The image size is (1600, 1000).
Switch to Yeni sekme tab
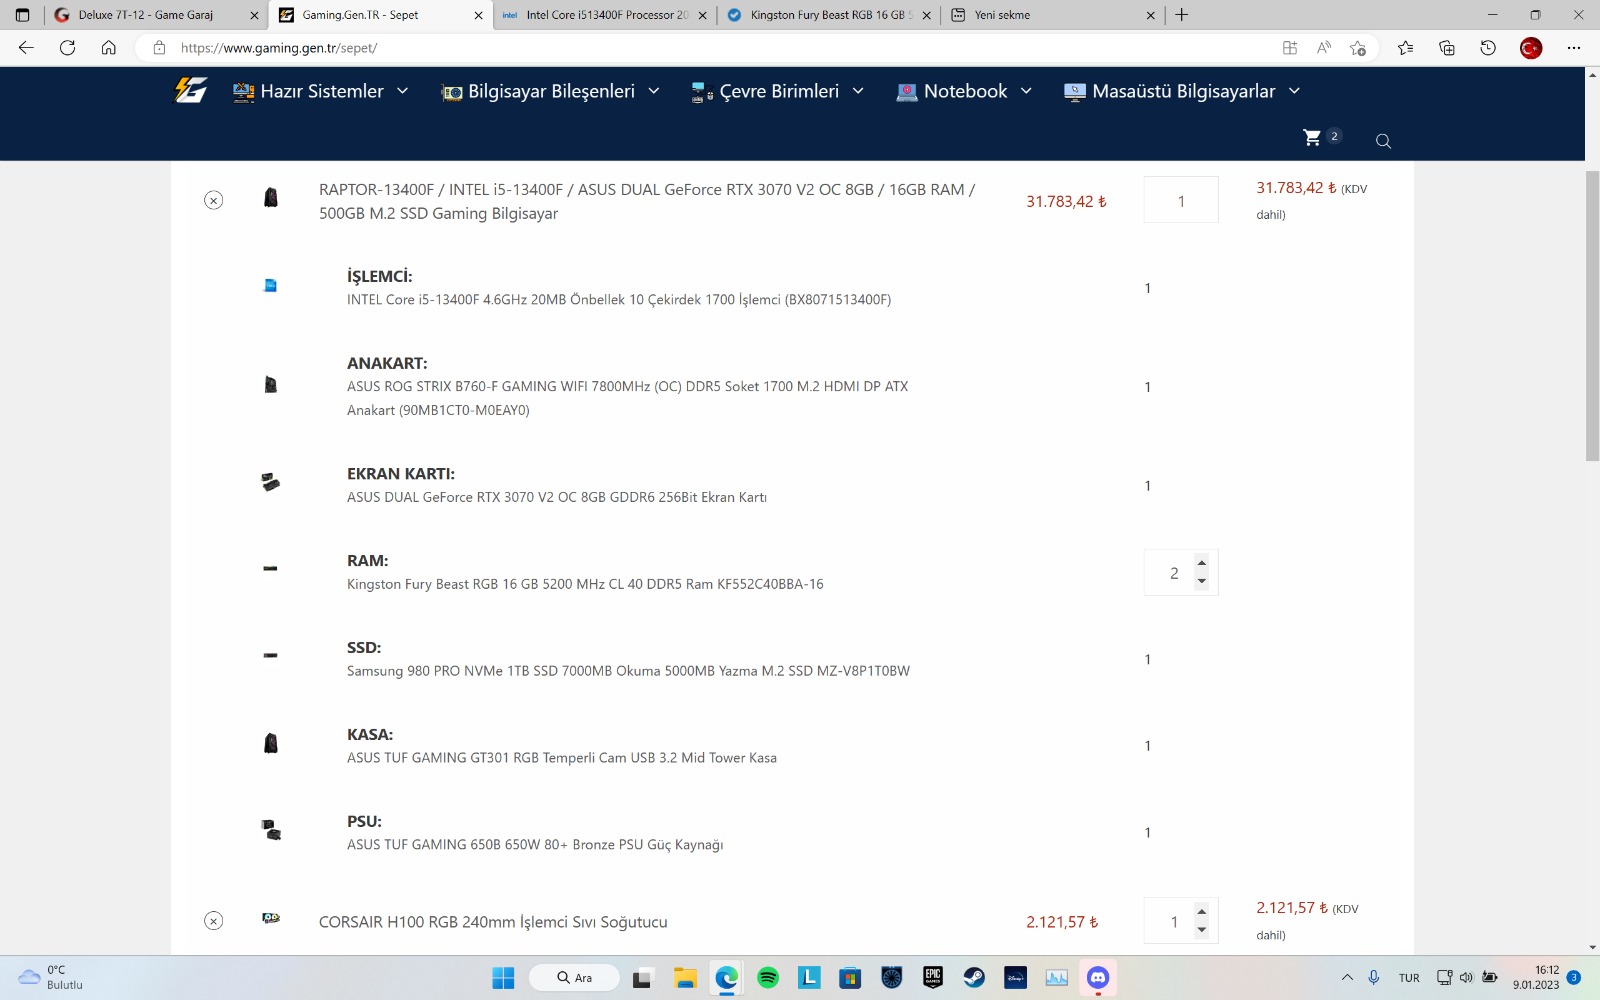click(x=1053, y=15)
